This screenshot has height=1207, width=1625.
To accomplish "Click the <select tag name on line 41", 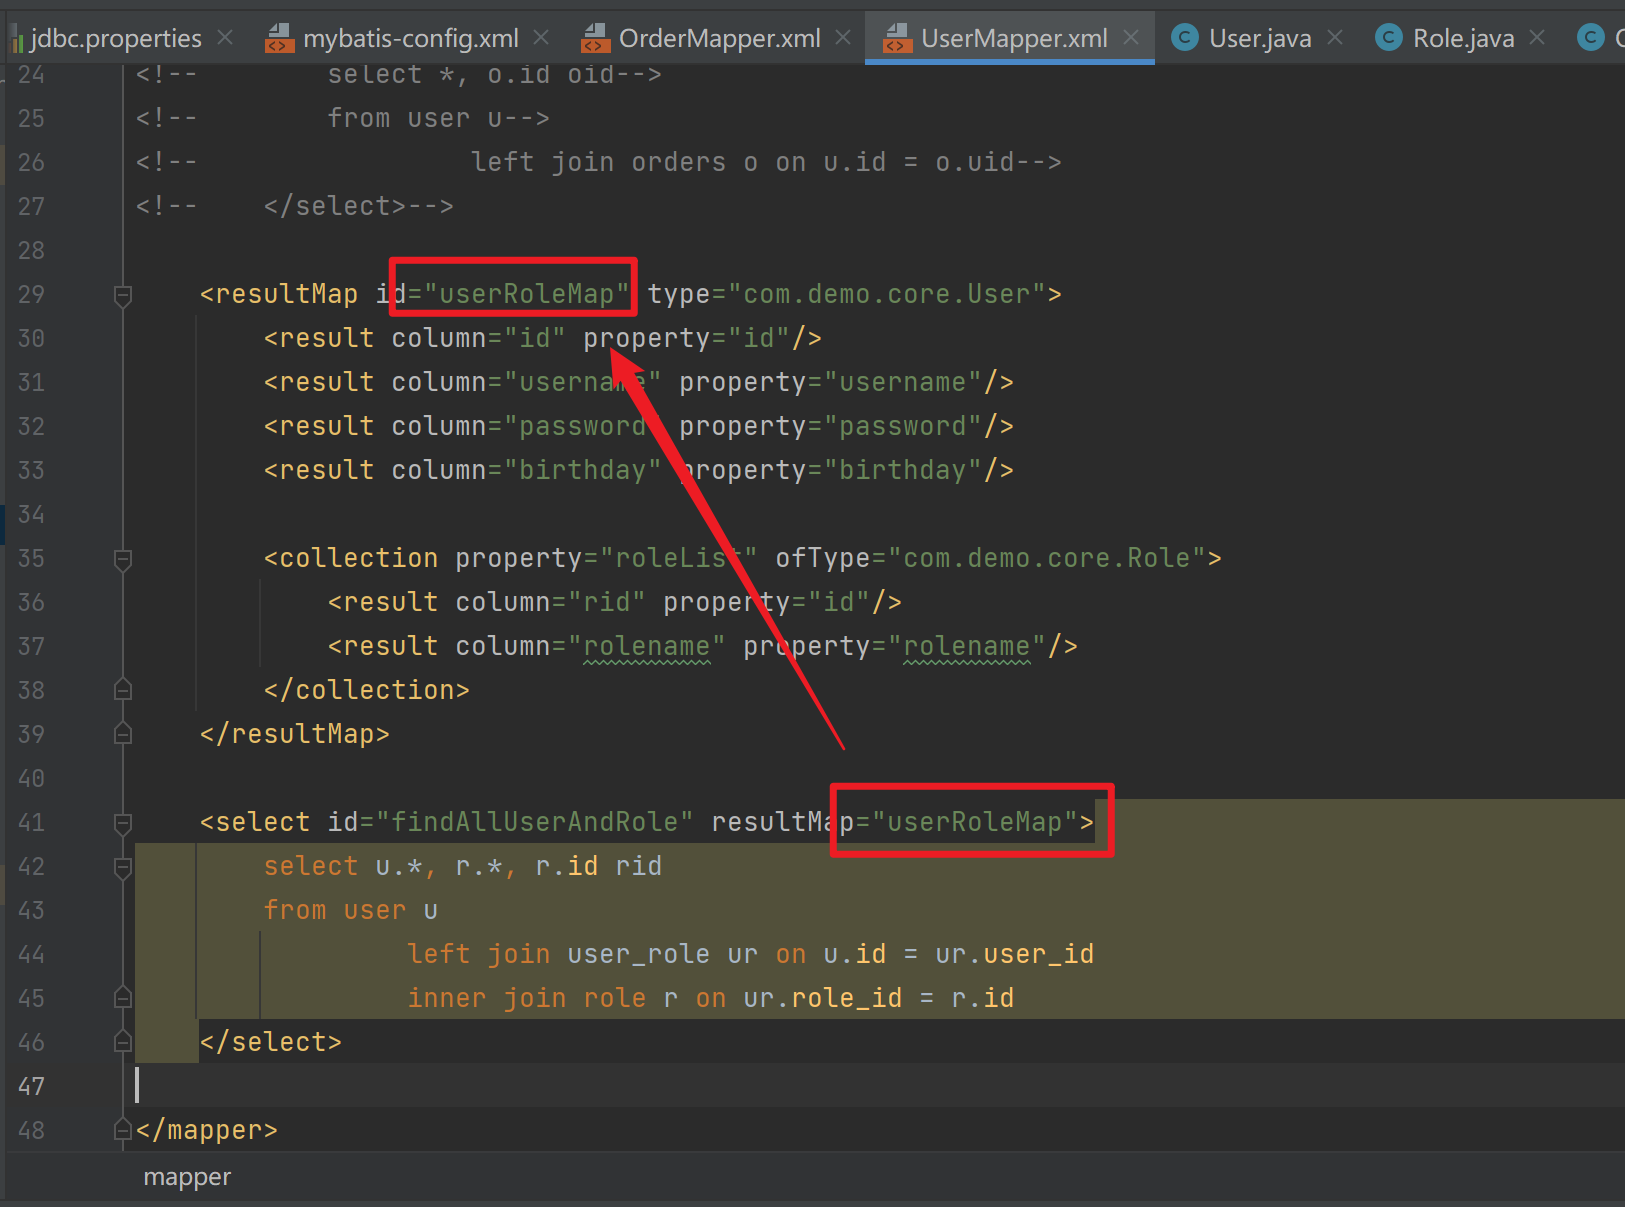I will 255,822.
